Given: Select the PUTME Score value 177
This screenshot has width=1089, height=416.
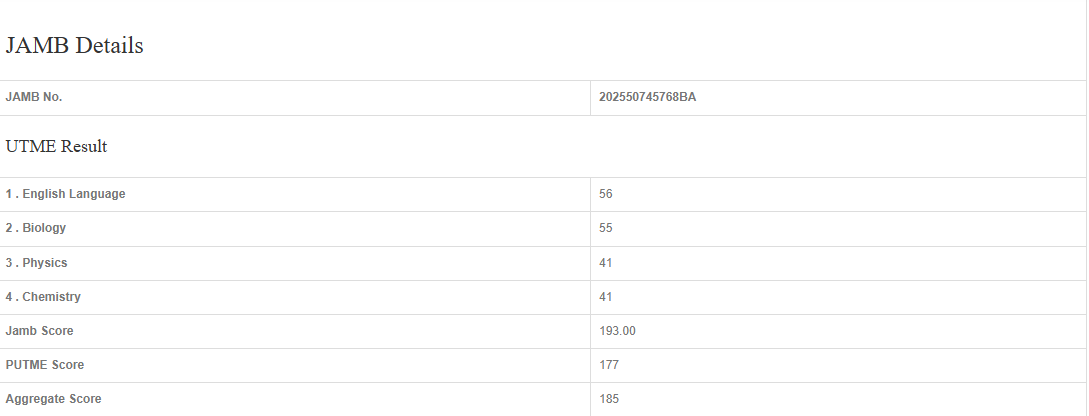Looking at the screenshot, I should (609, 365).
